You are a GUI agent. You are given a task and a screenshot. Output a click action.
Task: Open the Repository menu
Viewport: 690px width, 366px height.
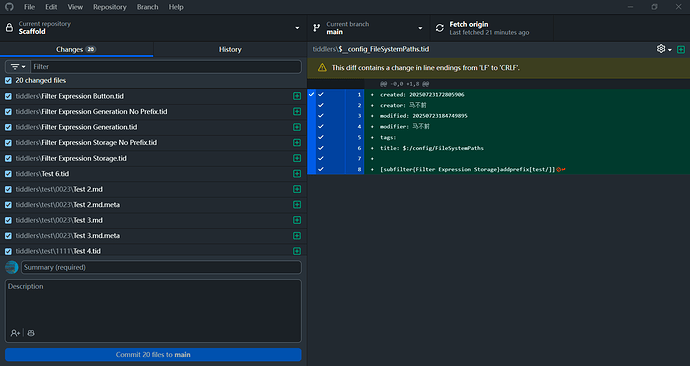point(110,7)
